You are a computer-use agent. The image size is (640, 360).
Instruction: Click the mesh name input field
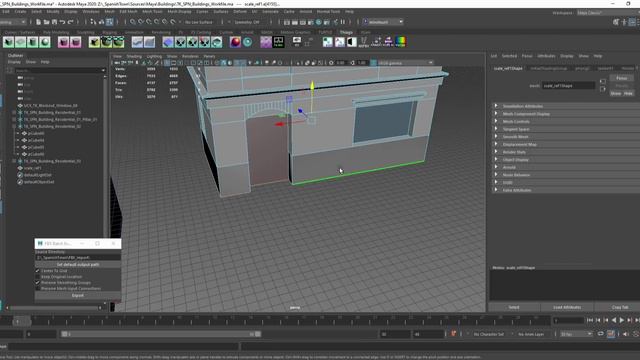tap(568, 86)
